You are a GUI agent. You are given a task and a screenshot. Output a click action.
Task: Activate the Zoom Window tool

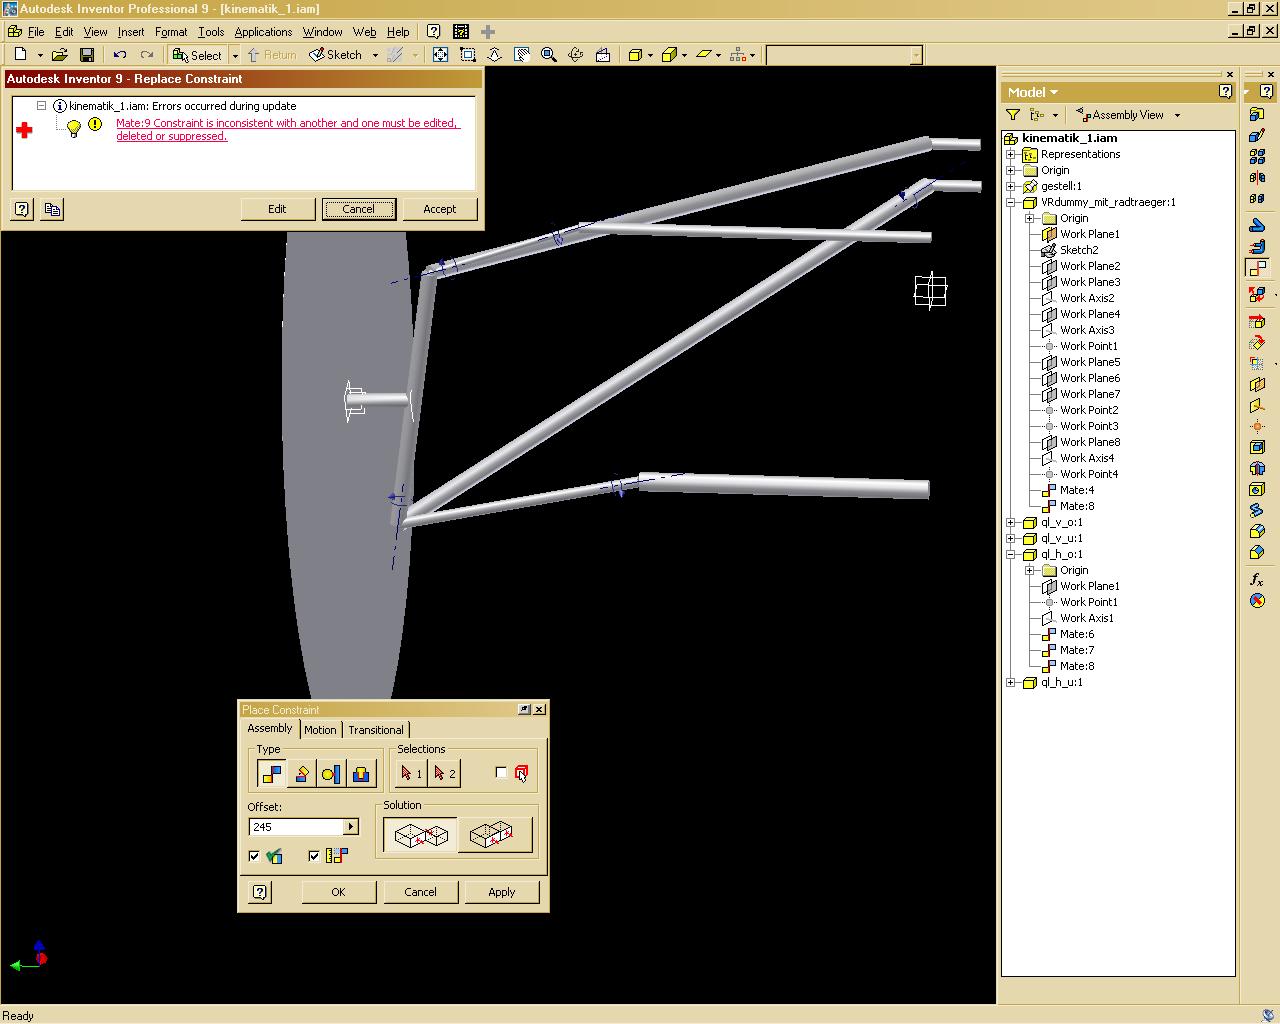tap(467, 55)
